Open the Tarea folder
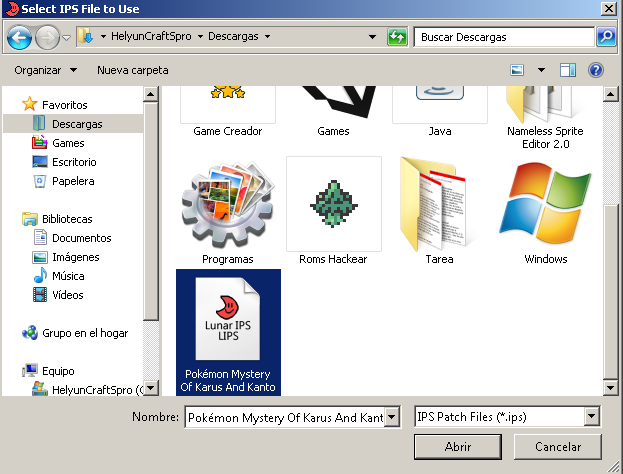 [x=441, y=203]
